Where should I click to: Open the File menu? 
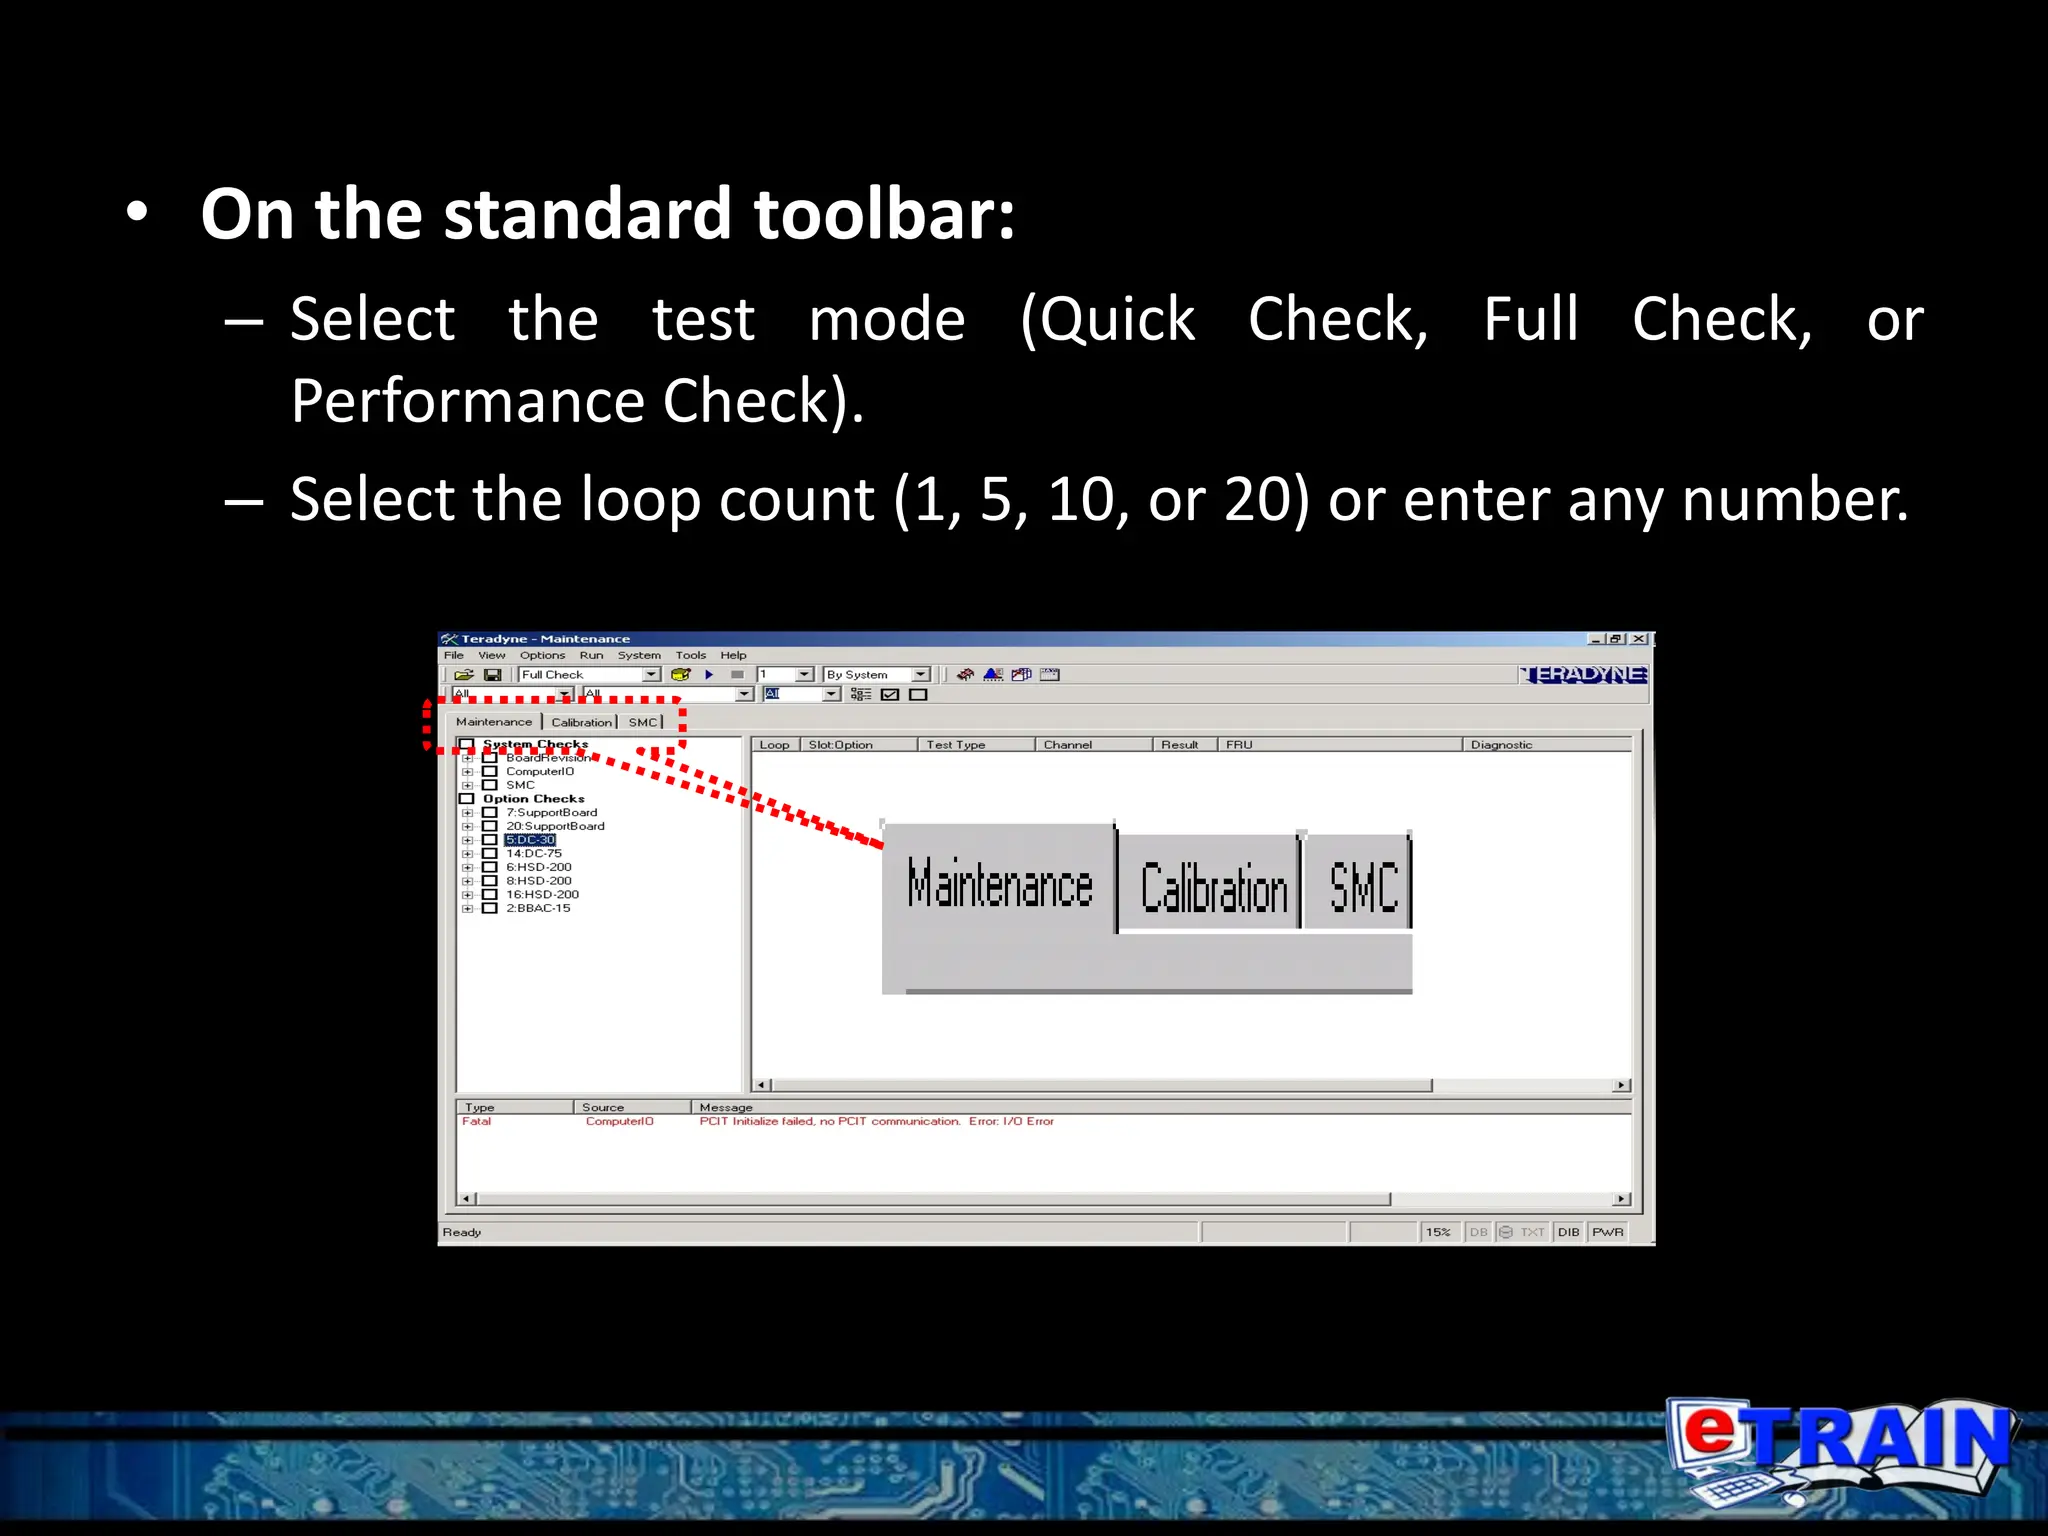pyautogui.click(x=454, y=655)
